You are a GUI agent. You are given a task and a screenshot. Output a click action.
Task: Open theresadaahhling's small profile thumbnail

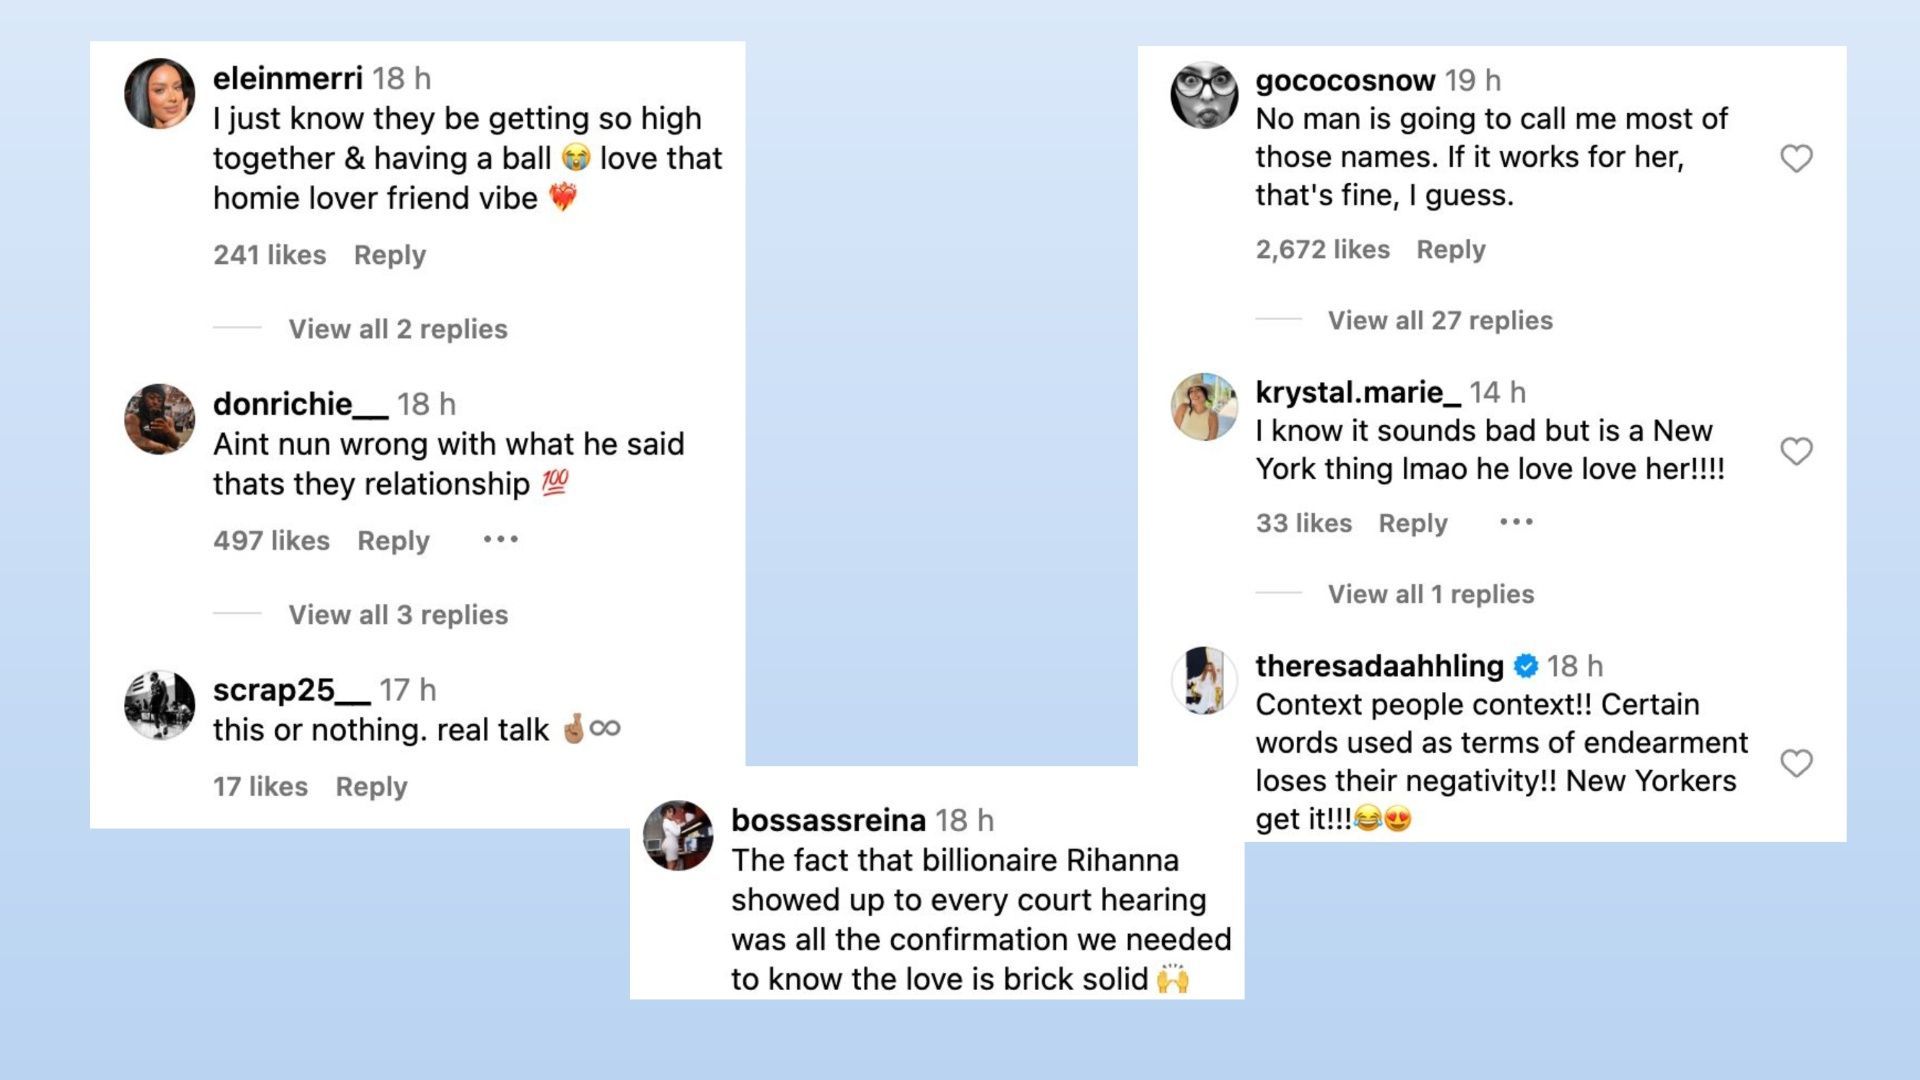pyautogui.click(x=1204, y=680)
